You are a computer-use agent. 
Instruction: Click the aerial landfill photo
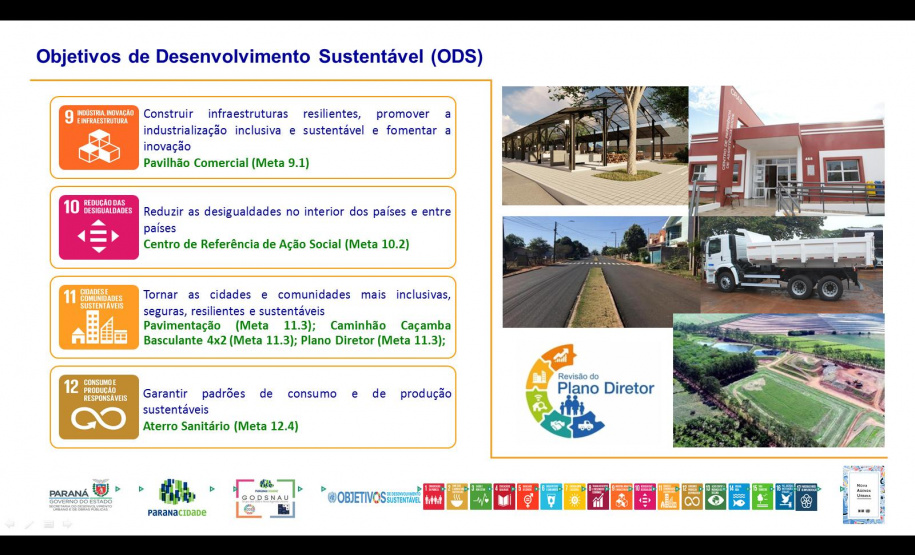coord(778,380)
